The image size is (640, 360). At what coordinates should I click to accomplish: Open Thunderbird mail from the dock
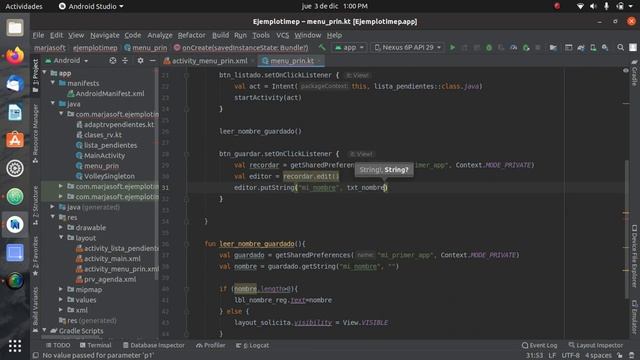point(15,84)
